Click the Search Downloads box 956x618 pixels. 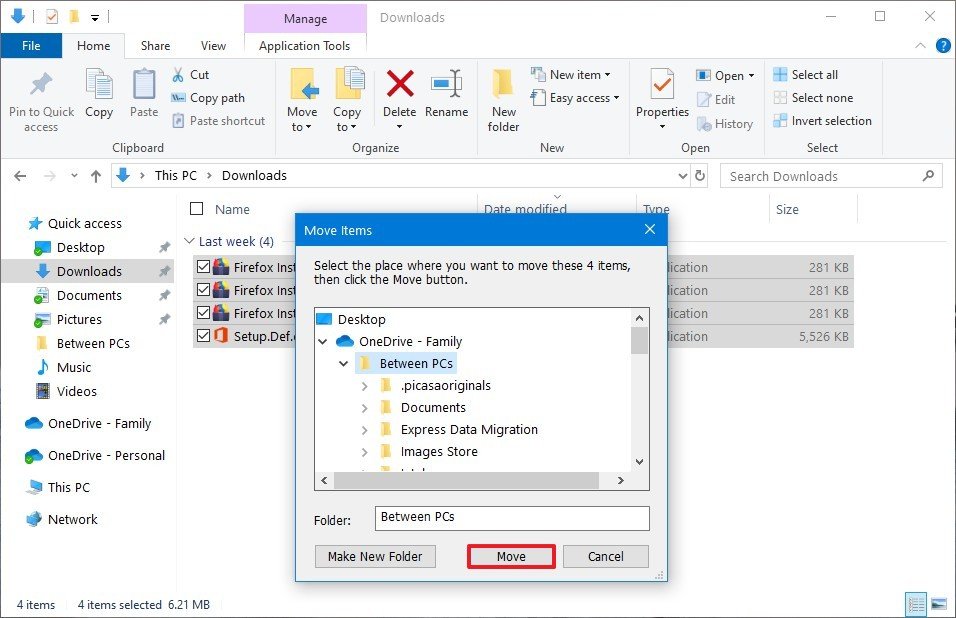pyautogui.click(x=832, y=176)
